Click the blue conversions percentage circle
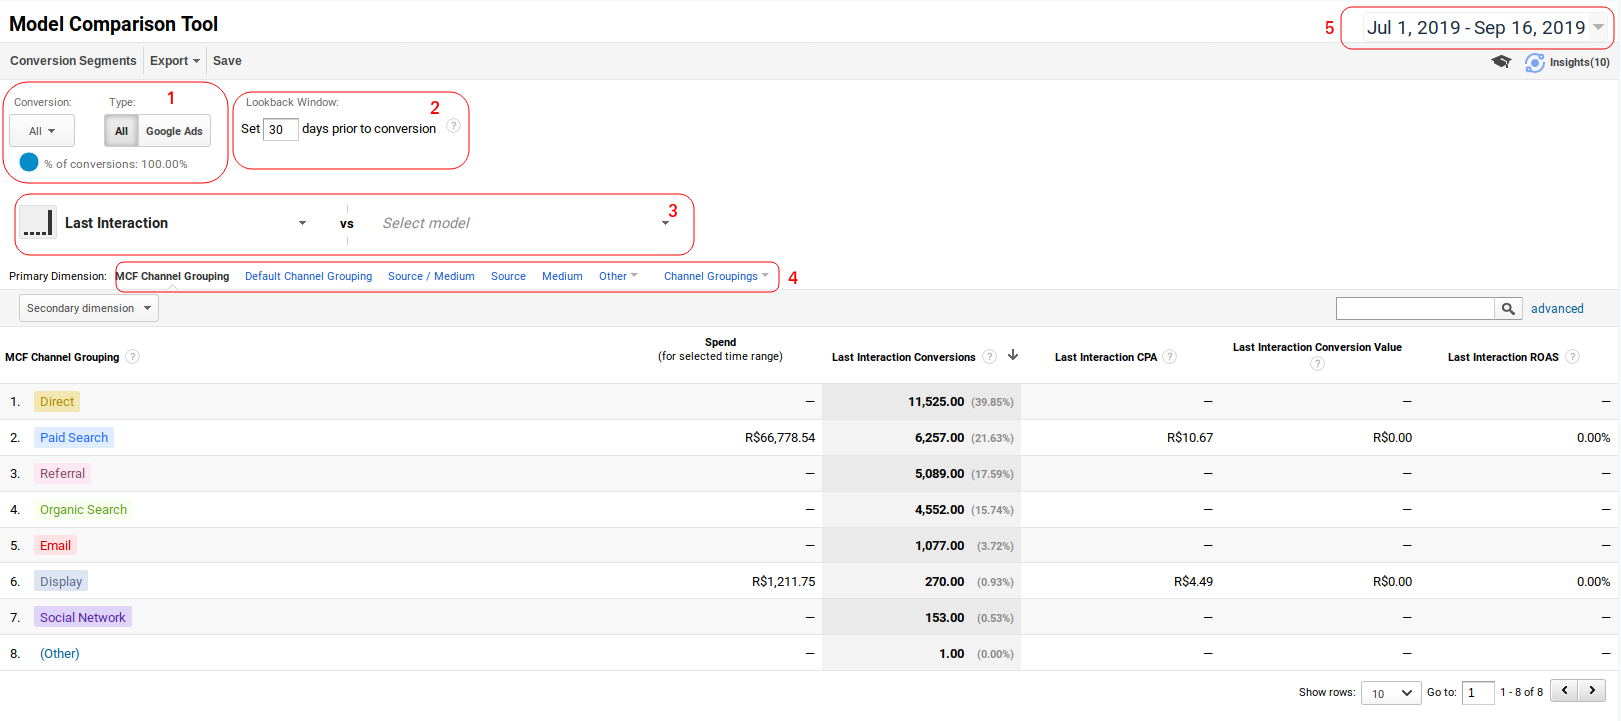This screenshot has height=721, width=1621. click(29, 162)
